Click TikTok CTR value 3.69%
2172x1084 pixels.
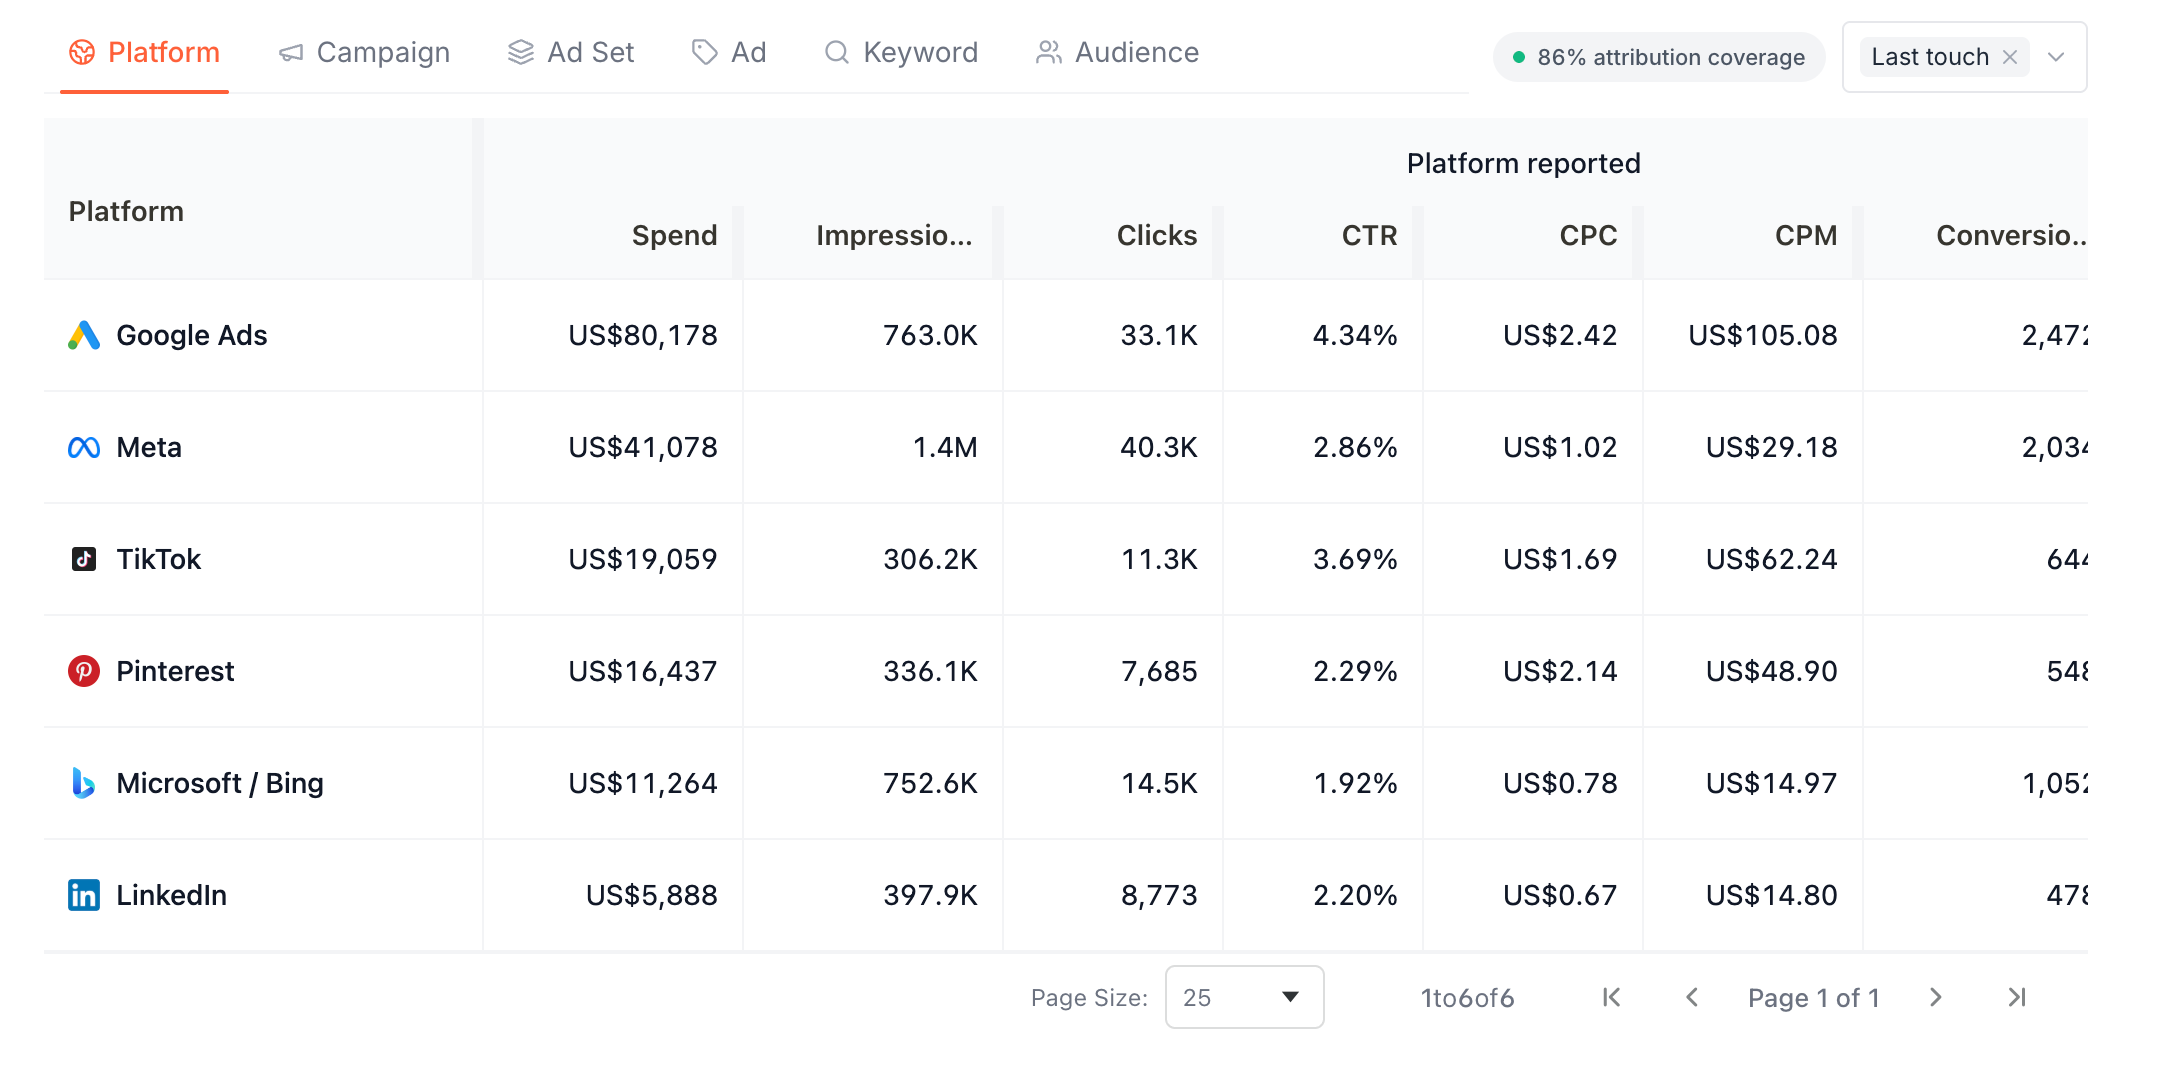[x=1355, y=559]
